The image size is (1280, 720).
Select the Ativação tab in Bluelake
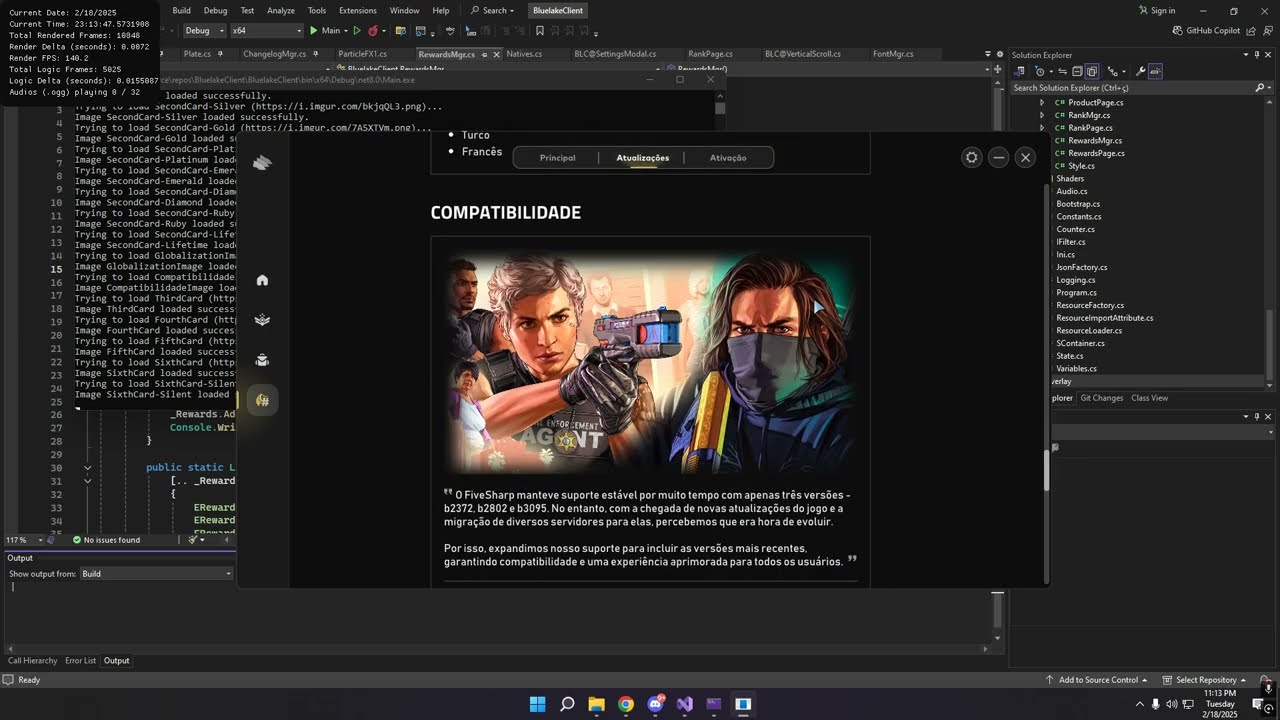728,158
